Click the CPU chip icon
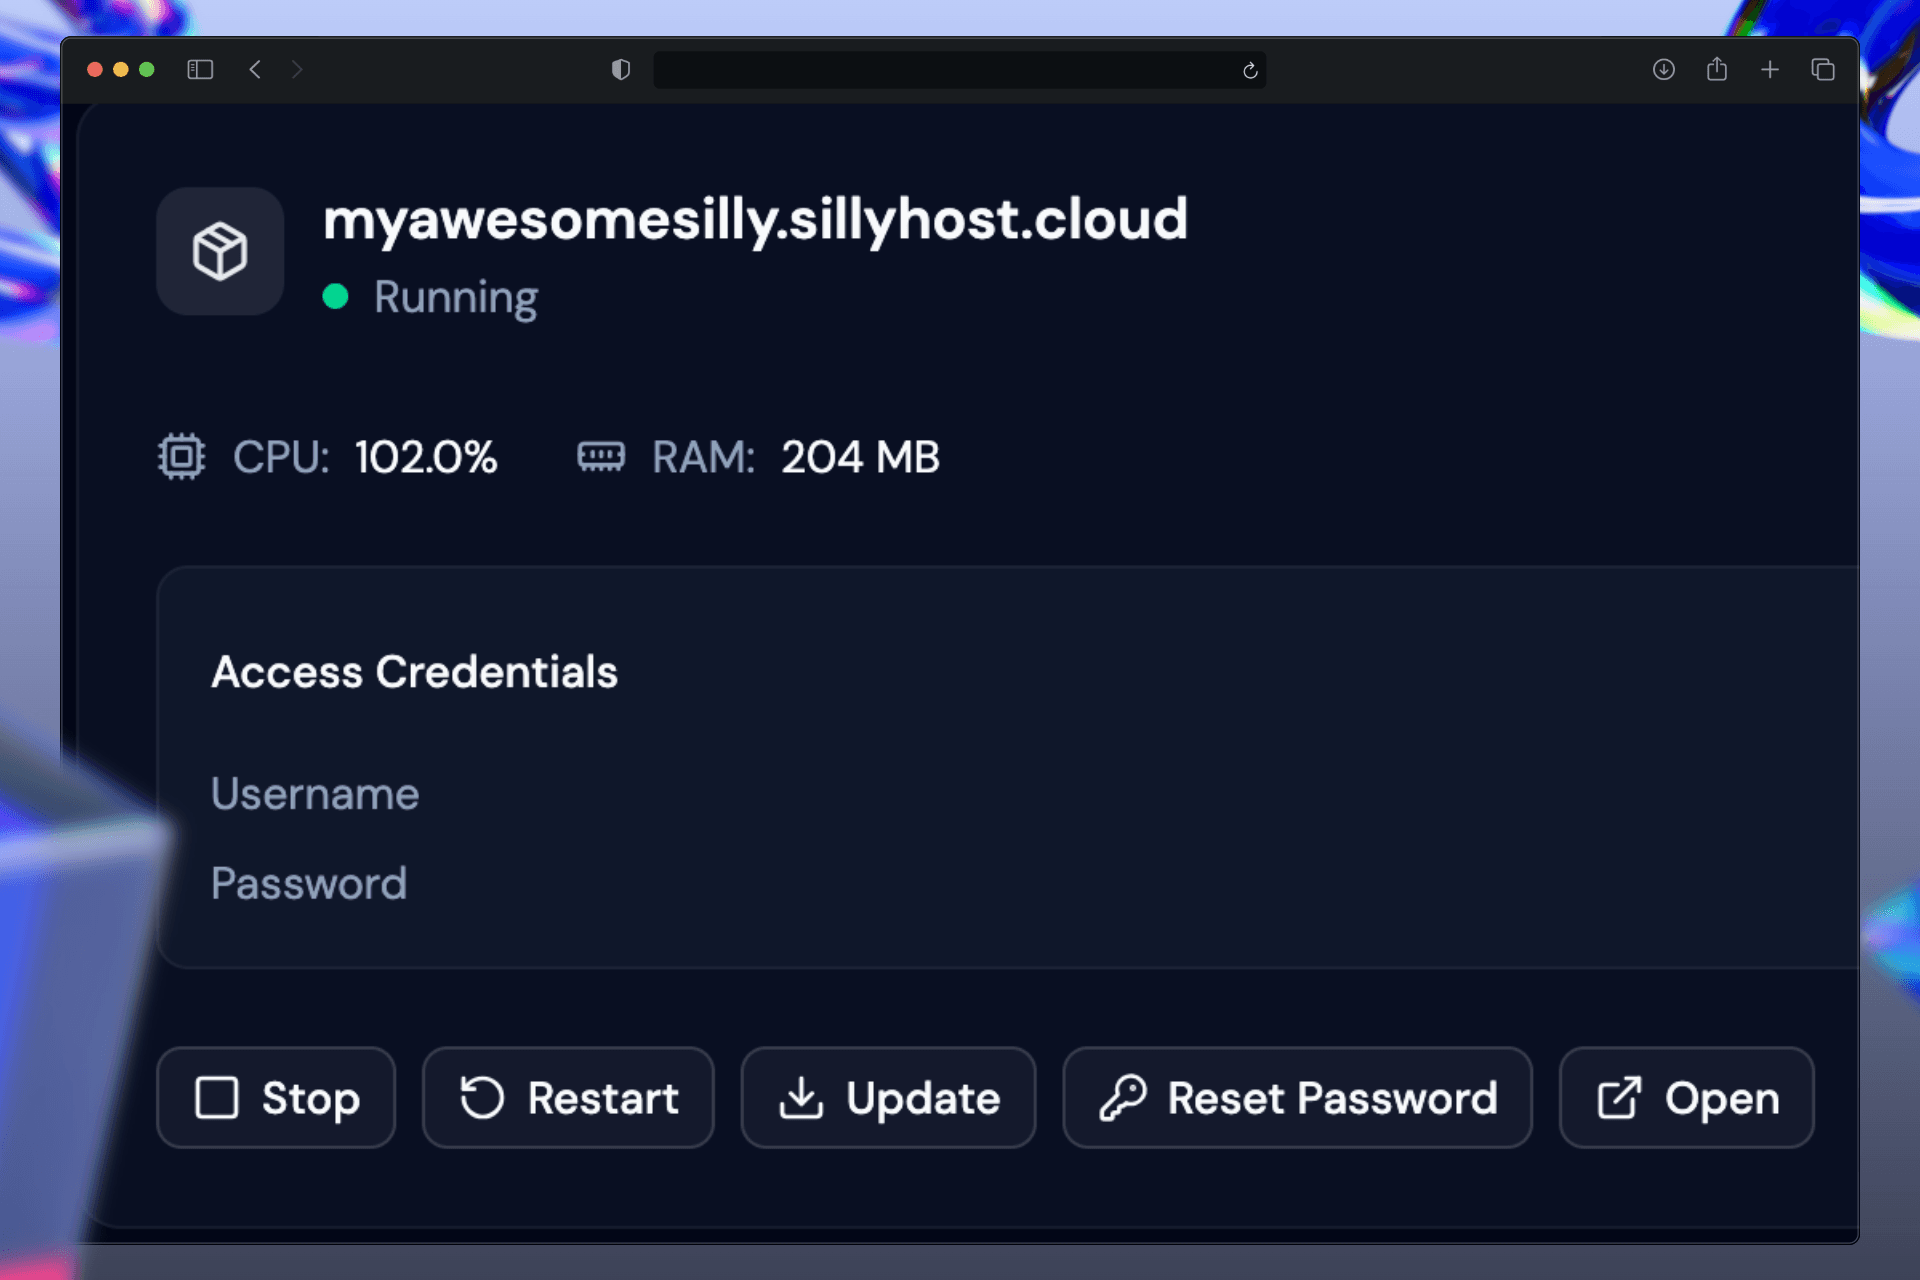 click(181, 457)
